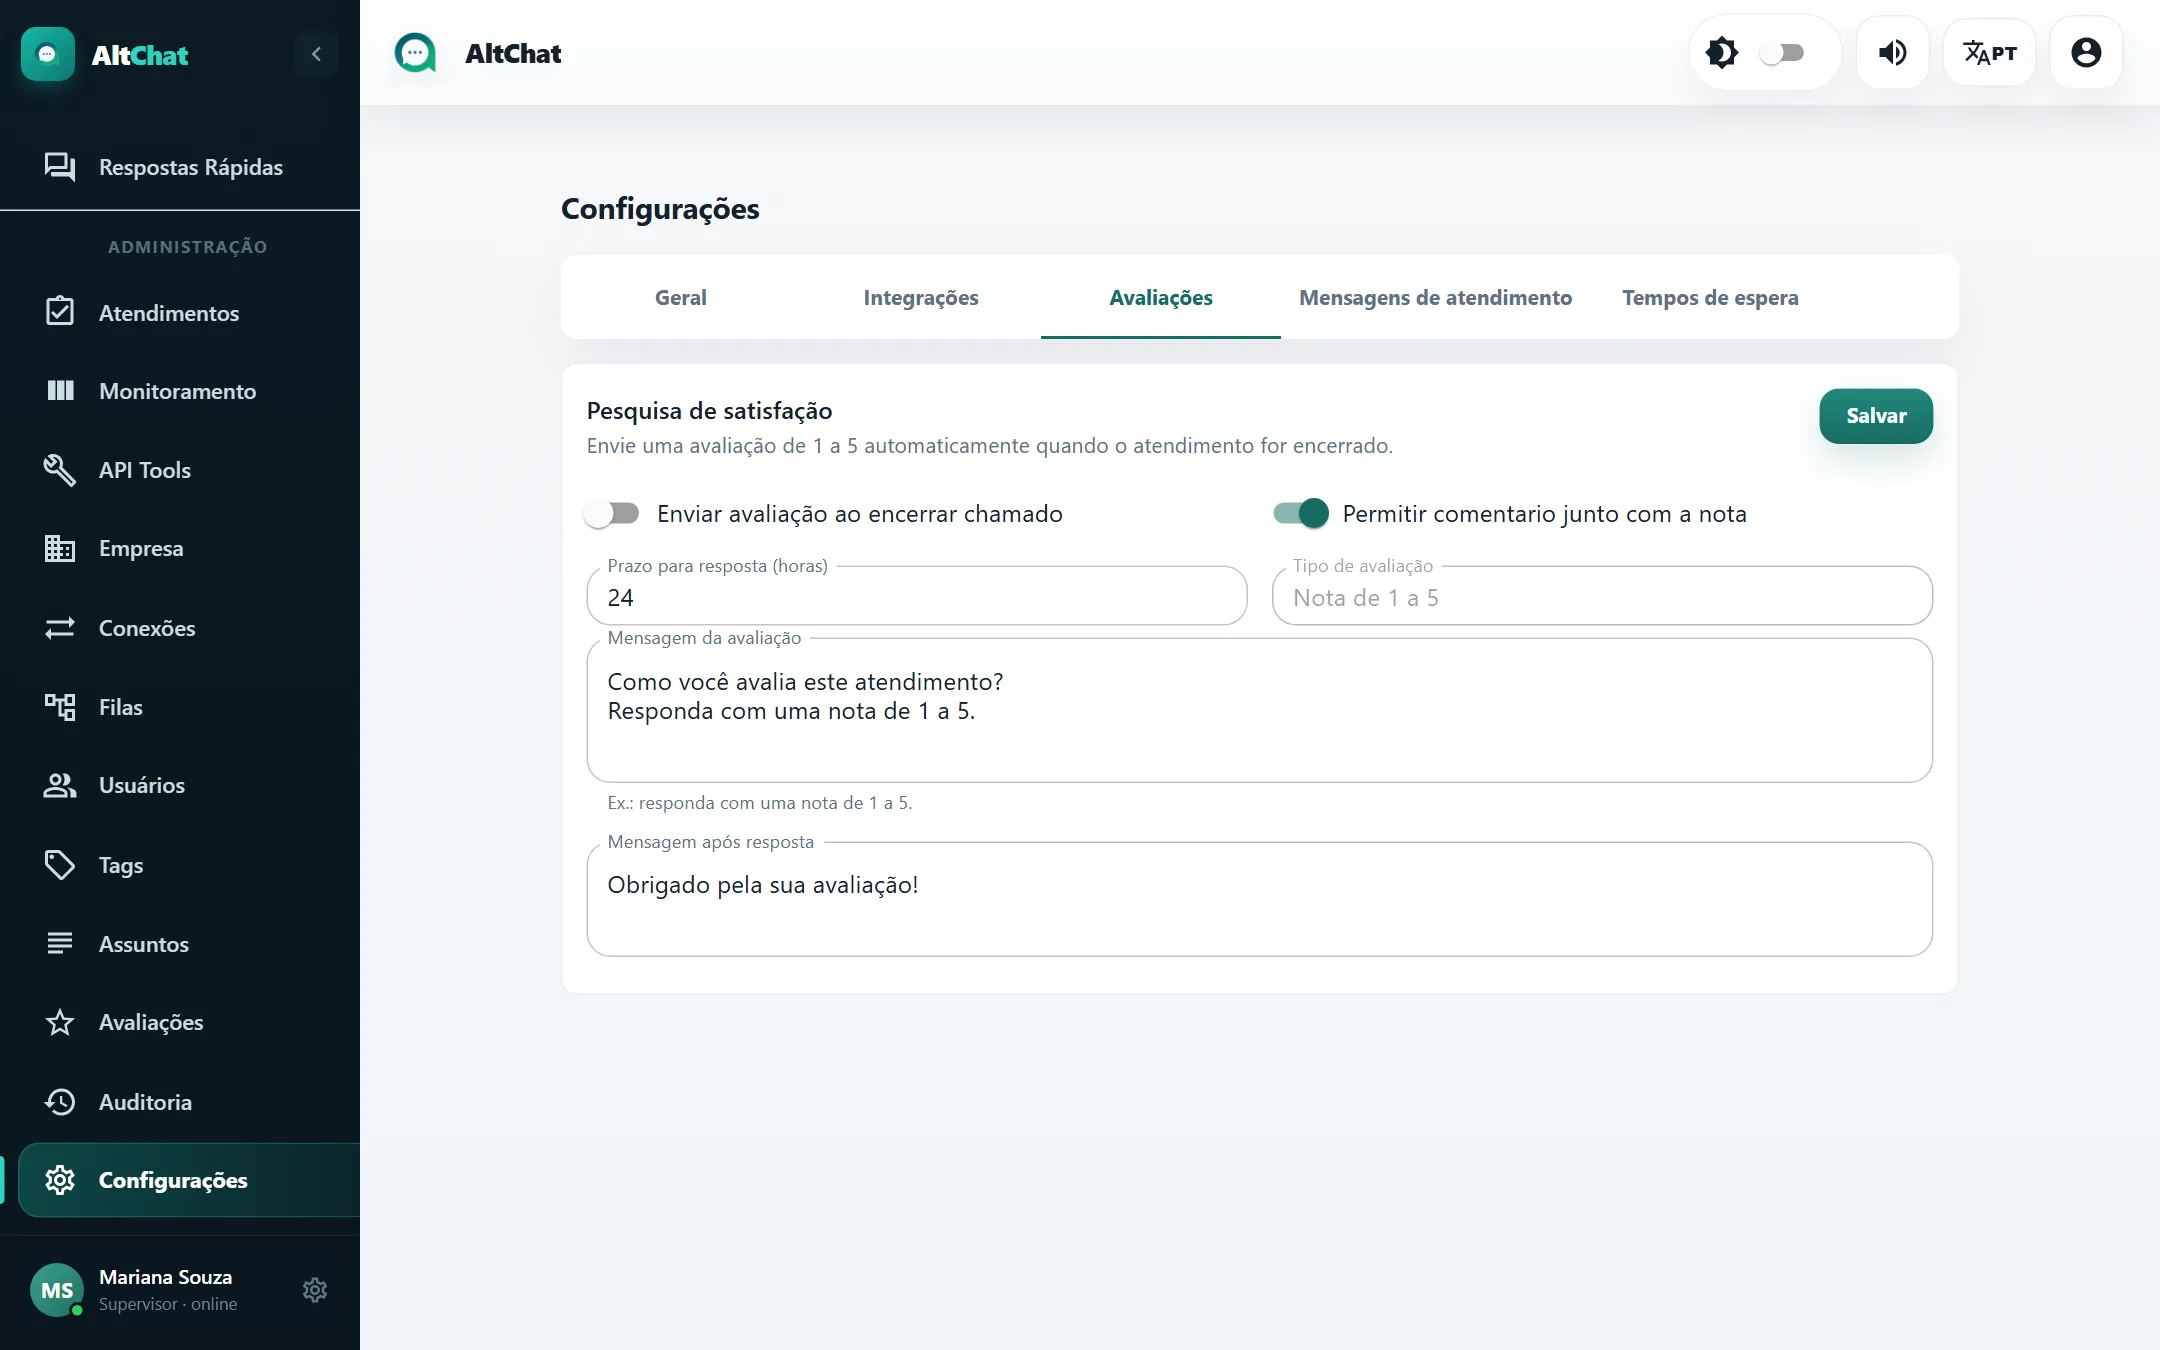2160x1350 pixels.
Task: Open API Tools wrench icon
Action: (x=60, y=470)
